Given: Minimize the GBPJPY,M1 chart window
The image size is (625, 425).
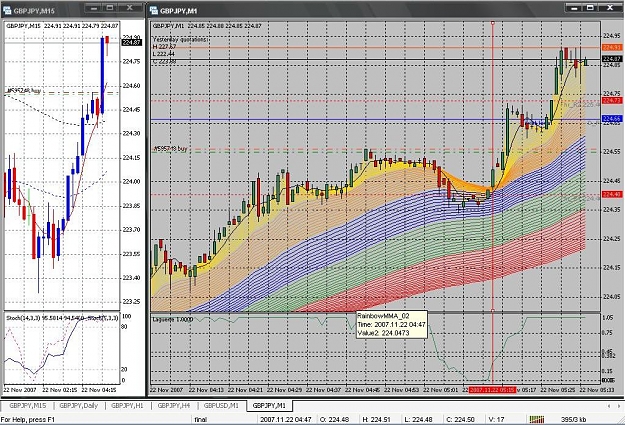Looking at the screenshot, I should tap(574, 8).
